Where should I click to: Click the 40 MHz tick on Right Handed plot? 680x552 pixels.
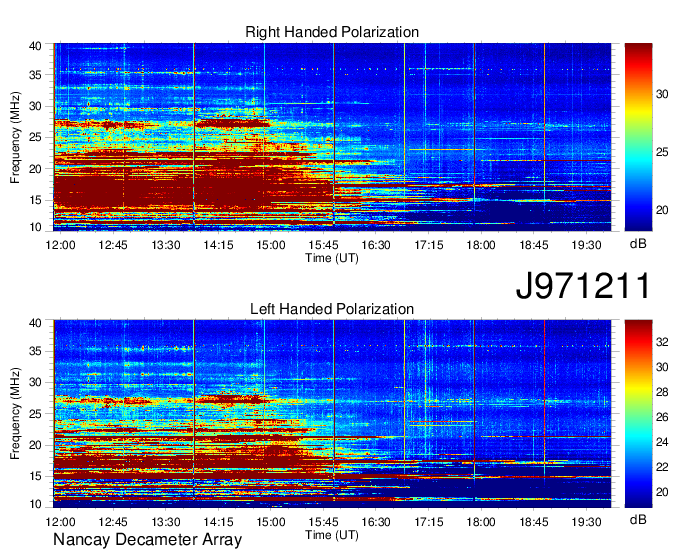35,46
